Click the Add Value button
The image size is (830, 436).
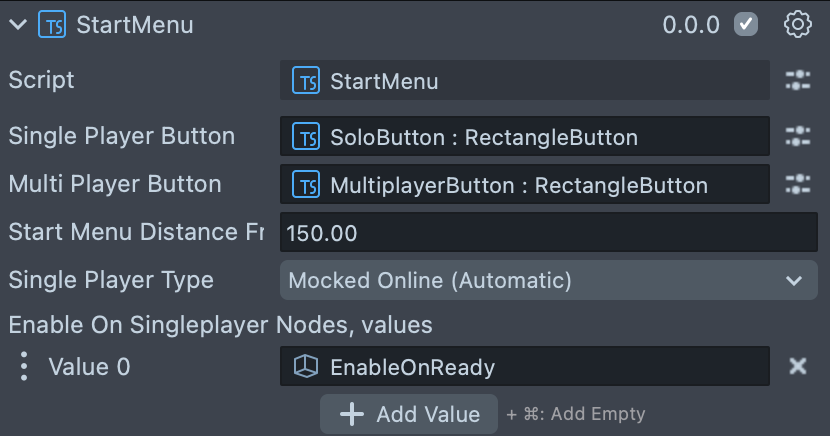point(409,414)
